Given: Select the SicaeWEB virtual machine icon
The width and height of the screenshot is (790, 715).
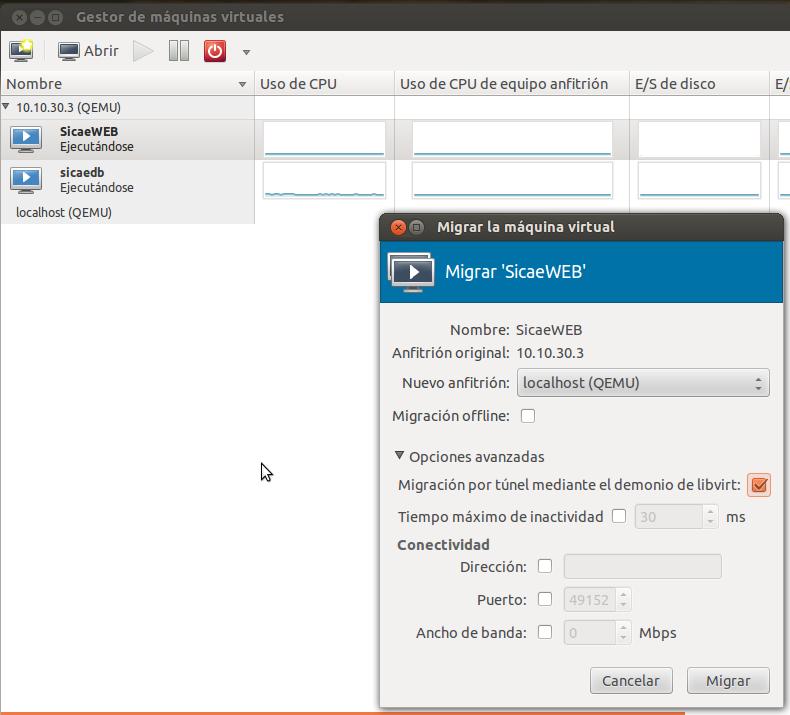Looking at the screenshot, I should pyautogui.click(x=26, y=139).
